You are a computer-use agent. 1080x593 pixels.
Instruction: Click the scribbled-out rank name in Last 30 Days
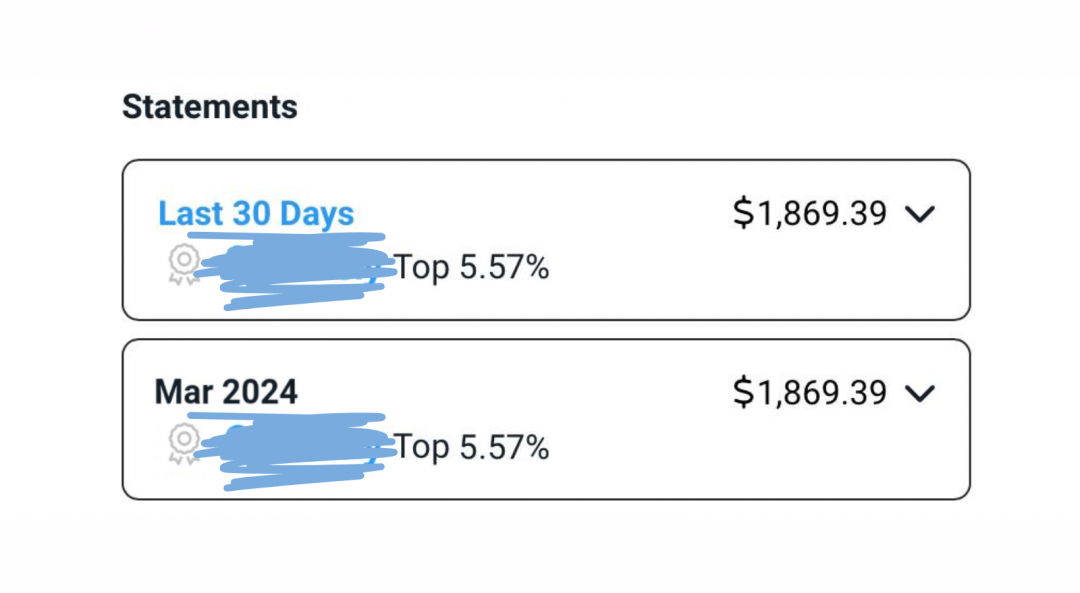pyautogui.click(x=293, y=270)
